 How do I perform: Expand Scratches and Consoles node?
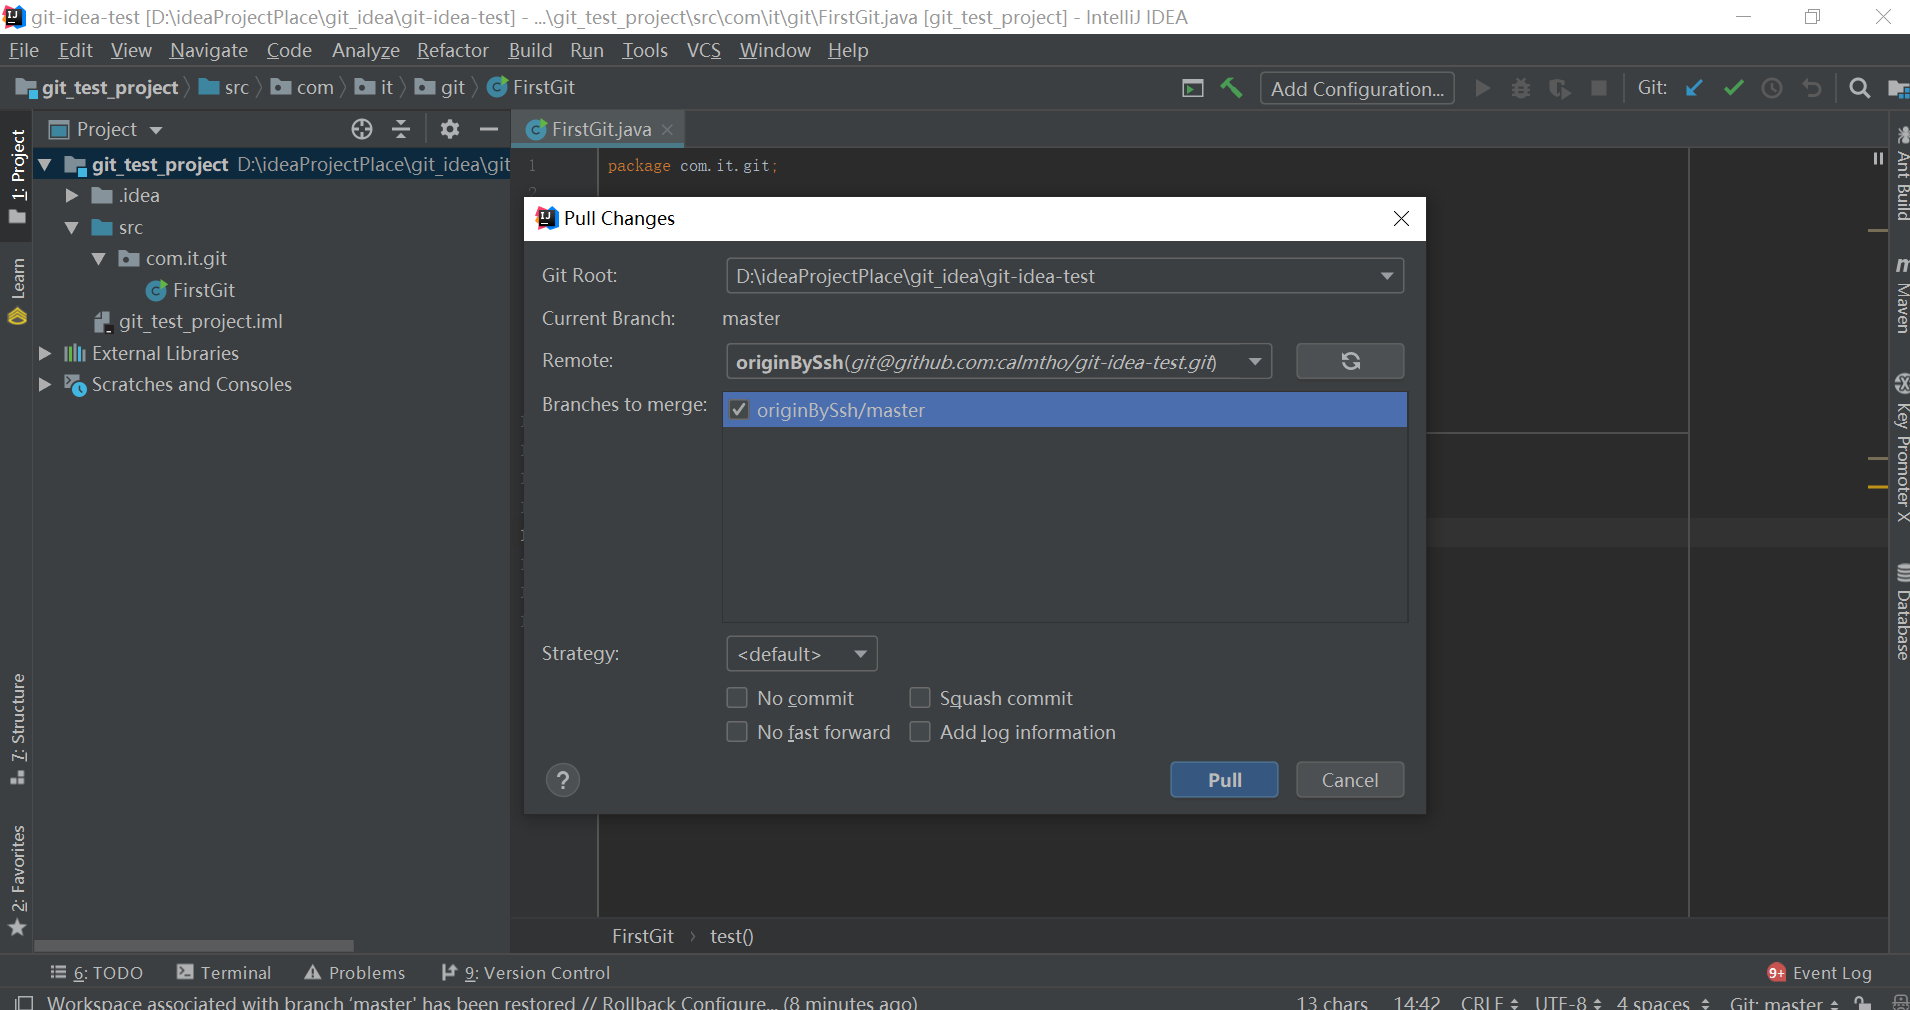coord(45,384)
